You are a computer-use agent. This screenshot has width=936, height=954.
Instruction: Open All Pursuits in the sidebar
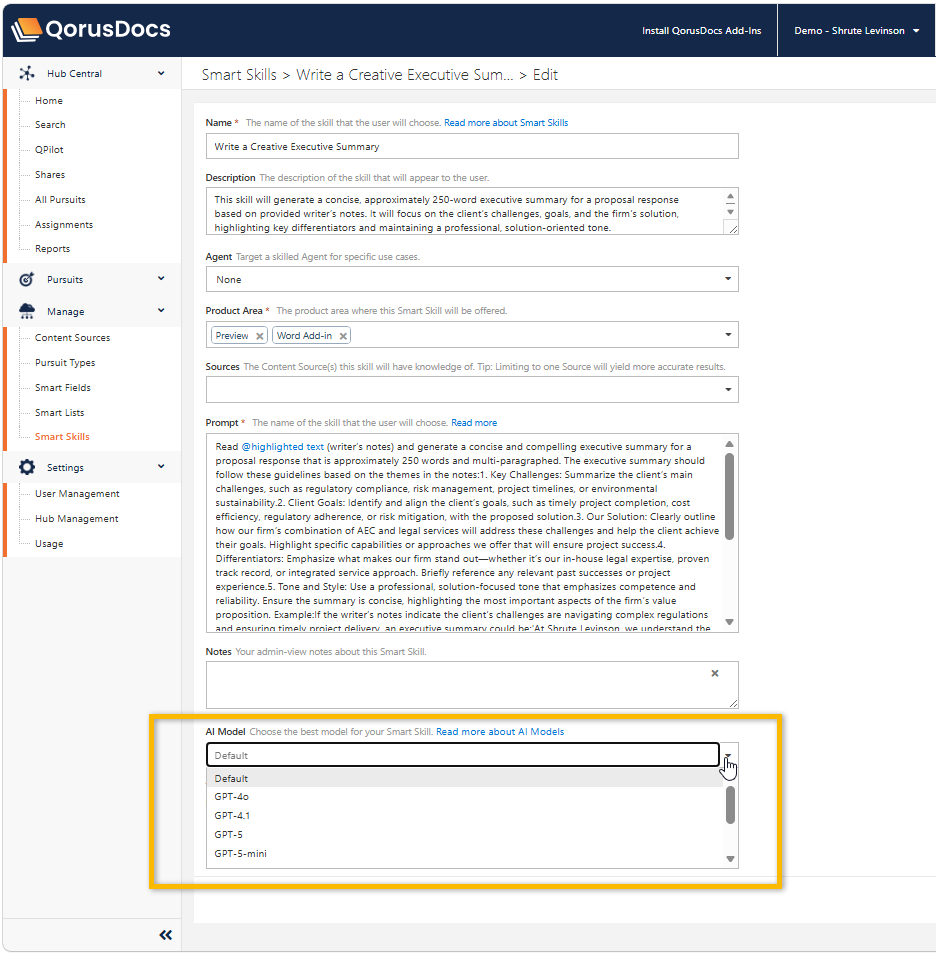pyautogui.click(x=60, y=200)
